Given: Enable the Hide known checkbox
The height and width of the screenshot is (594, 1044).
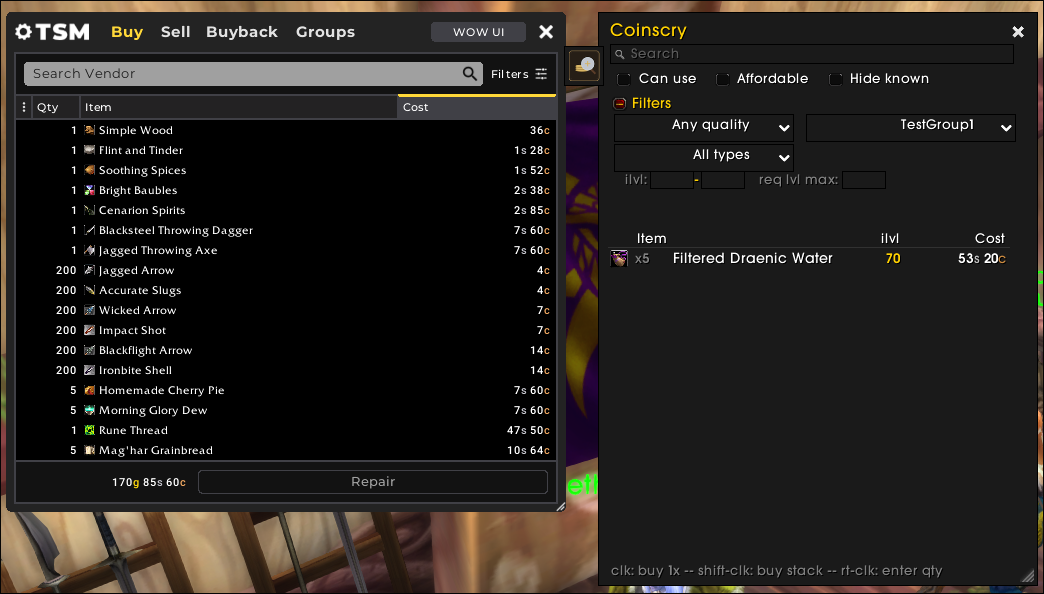Looking at the screenshot, I should (x=836, y=79).
